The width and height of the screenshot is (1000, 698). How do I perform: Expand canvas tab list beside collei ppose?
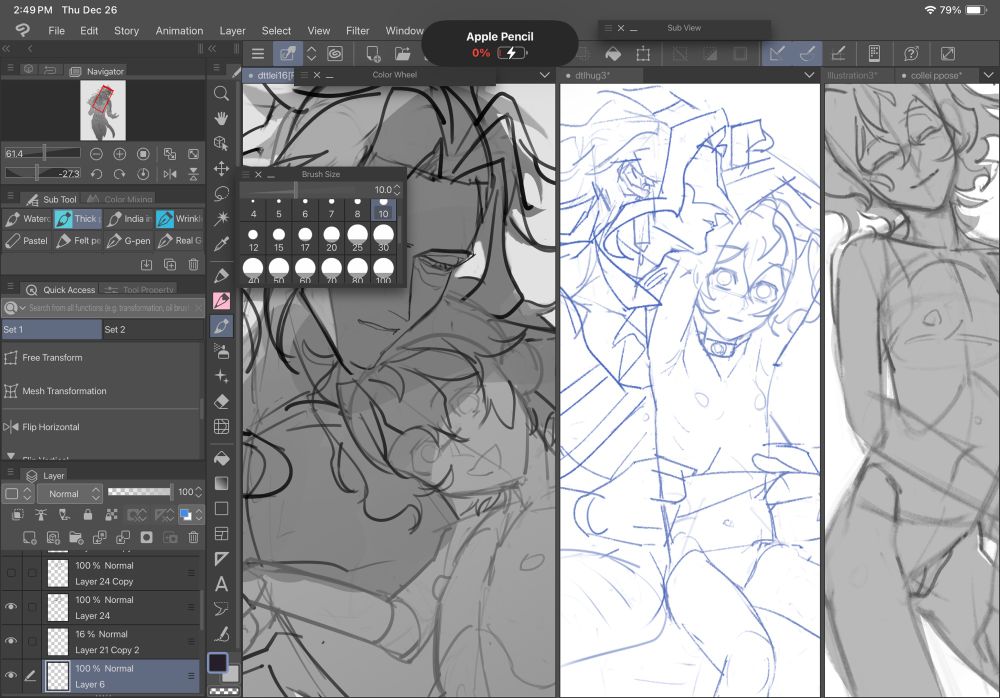(x=989, y=75)
